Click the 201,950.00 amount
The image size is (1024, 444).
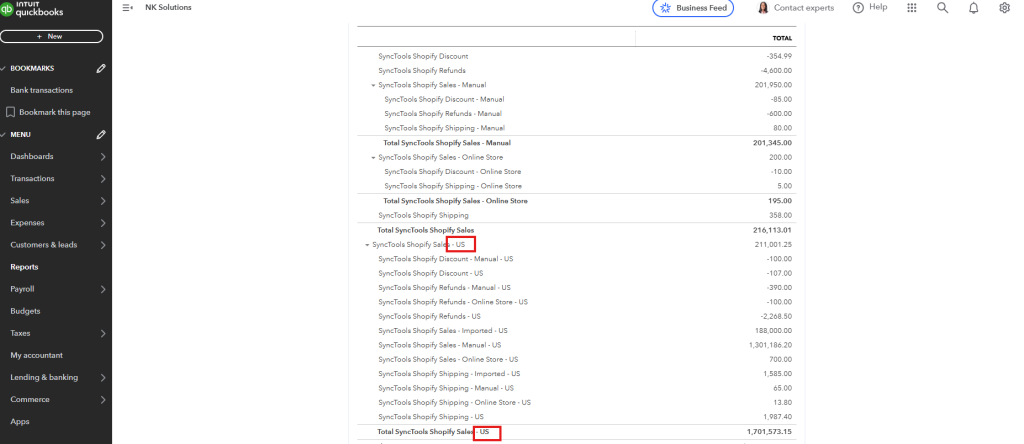point(773,85)
